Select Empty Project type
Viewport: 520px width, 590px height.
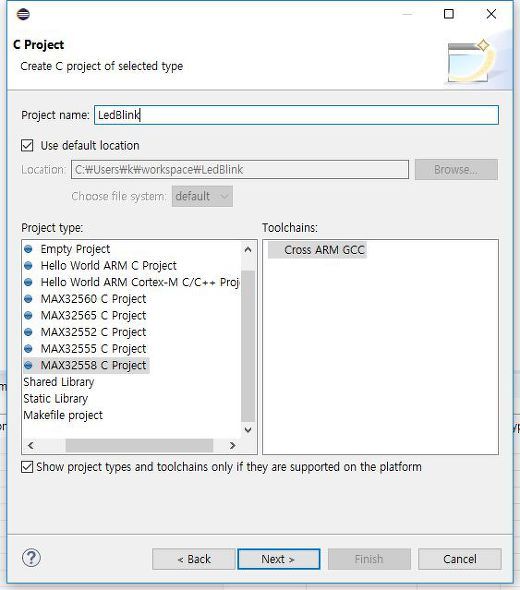click(x=75, y=249)
